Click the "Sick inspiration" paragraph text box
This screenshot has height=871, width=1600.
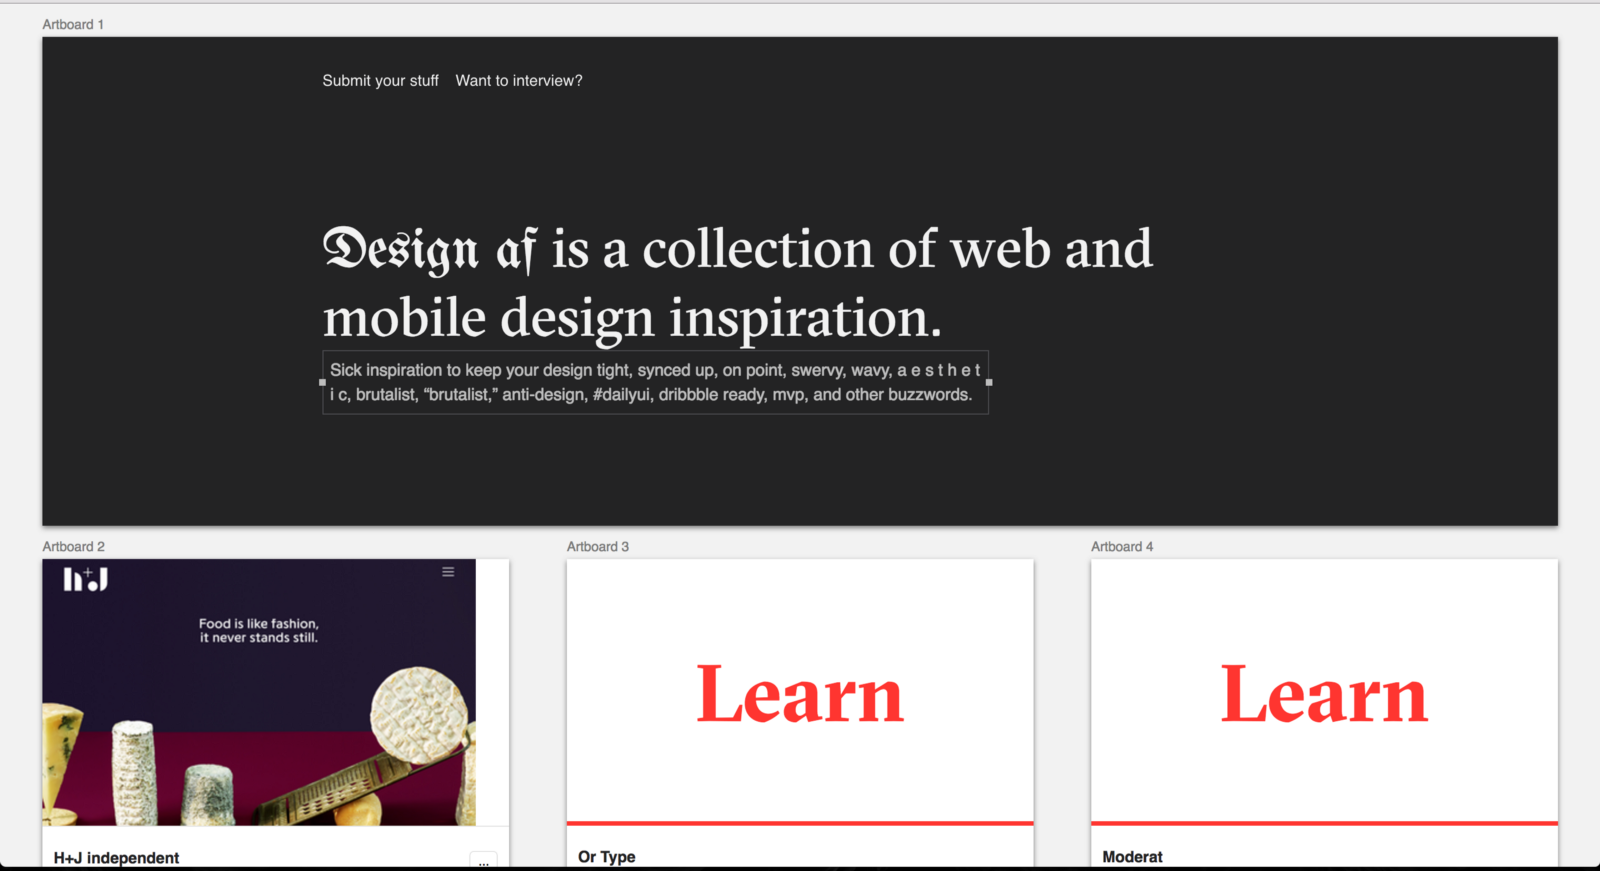(x=655, y=382)
